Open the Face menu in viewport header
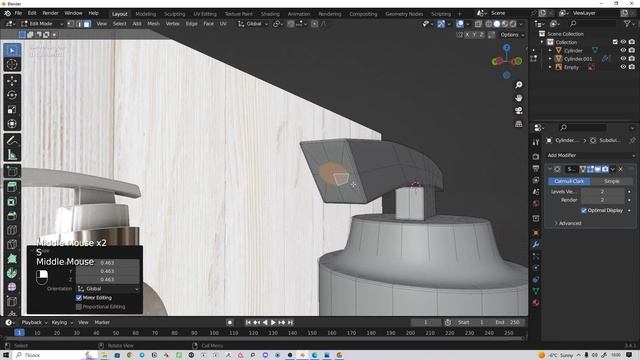 [x=209, y=24]
